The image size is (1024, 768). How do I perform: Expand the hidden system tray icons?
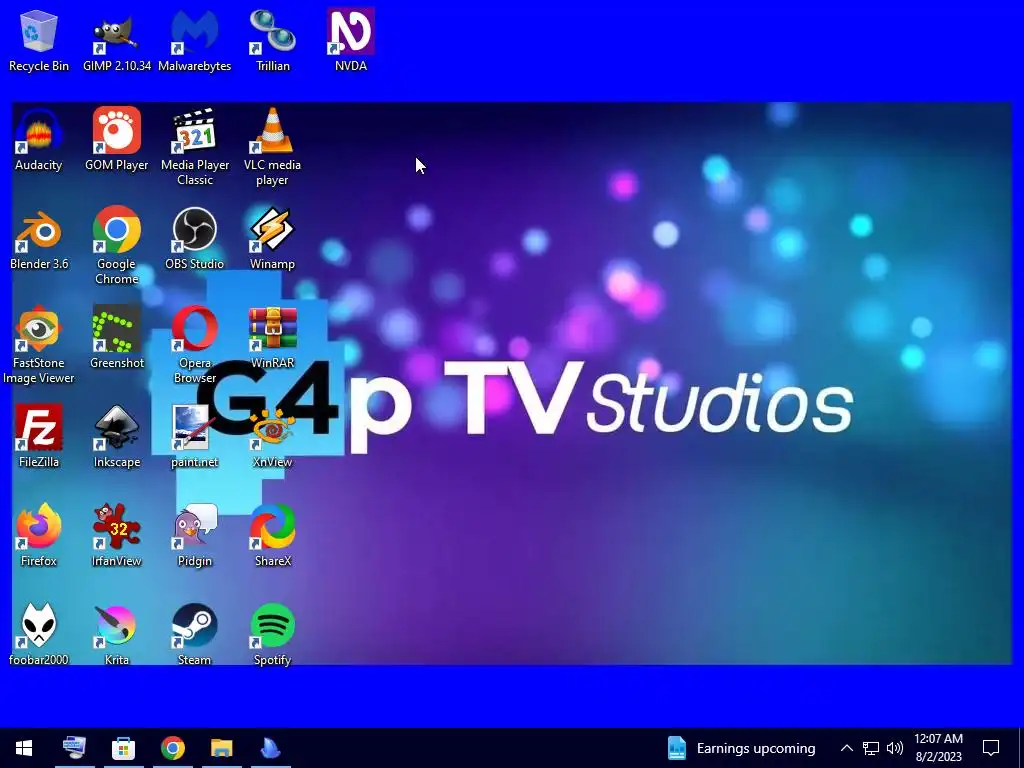point(846,748)
